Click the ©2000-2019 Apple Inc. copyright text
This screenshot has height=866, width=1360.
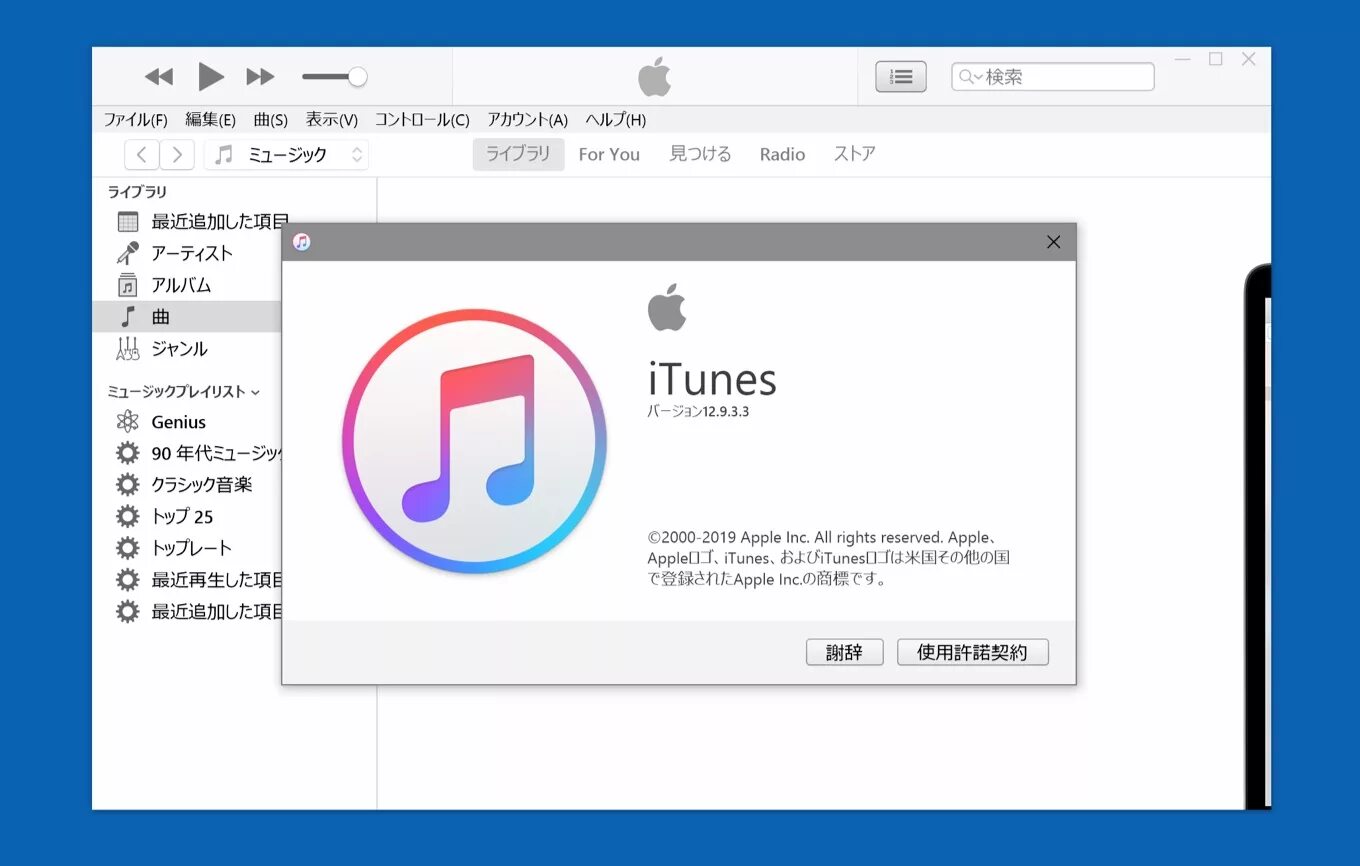click(x=828, y=558)
